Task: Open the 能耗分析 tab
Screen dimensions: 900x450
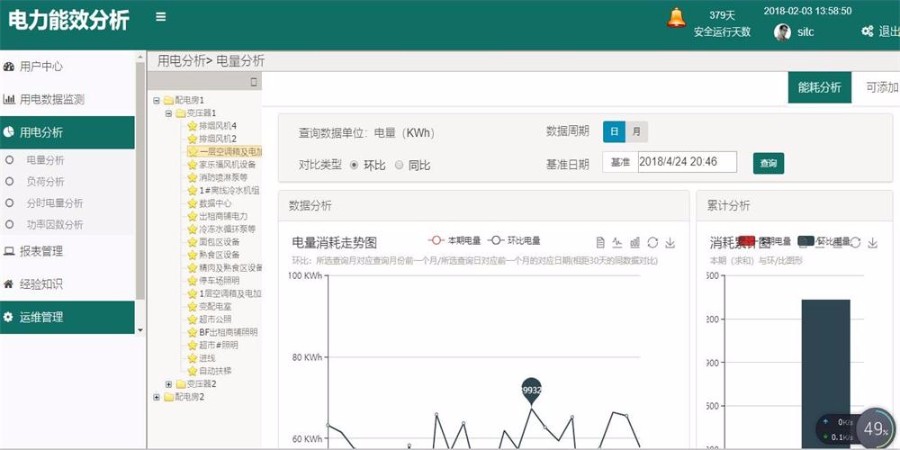Action: tap(819, 87)
